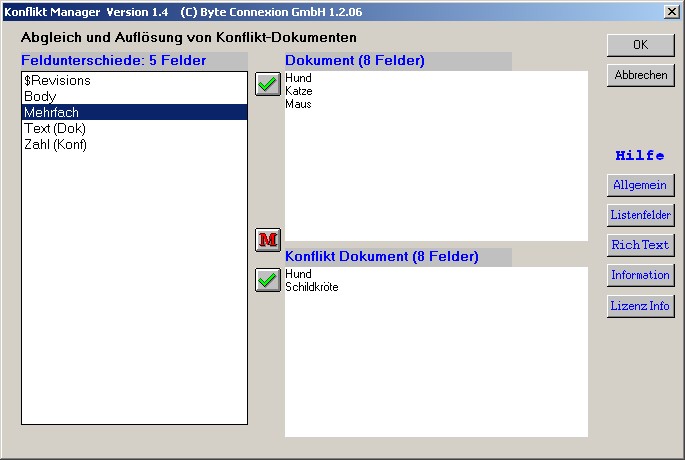Accept the Konflikt Dokument value with green checkmark
685x460 pixels.
pyautogui.click(x=267, y=280)
